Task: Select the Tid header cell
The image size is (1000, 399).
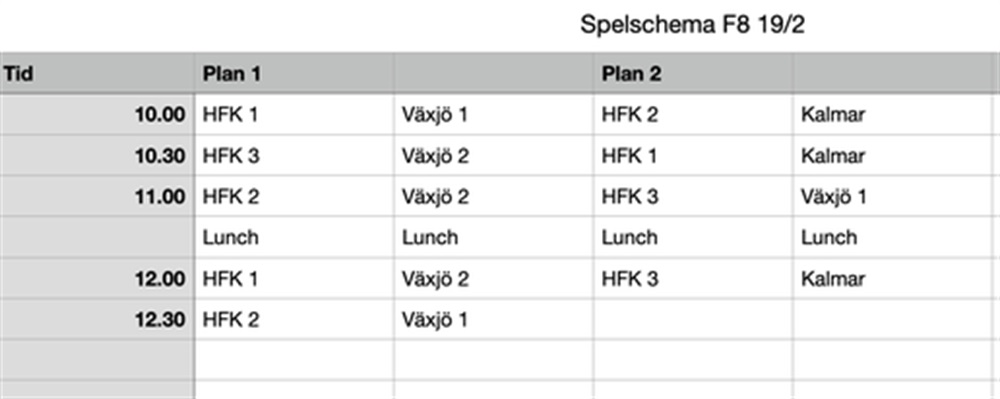Action: (97, 74)
